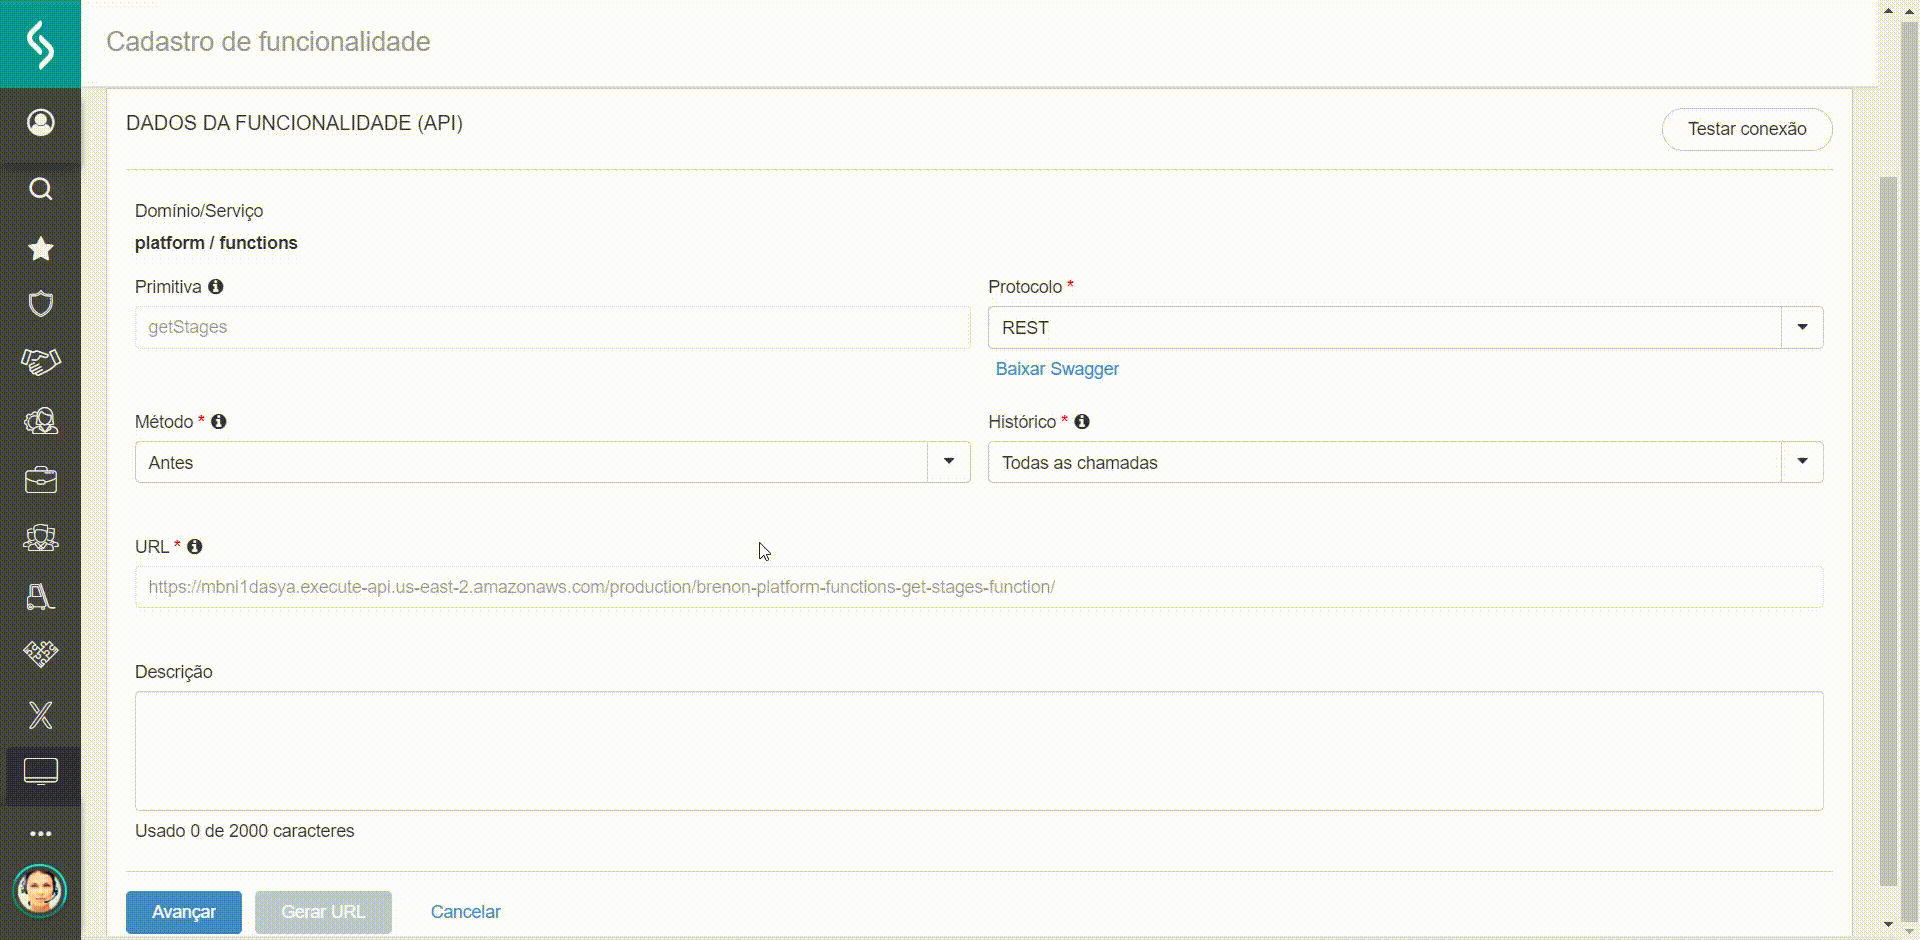1920x940 pixels.
Task: Click 'DADOS DA FUNCIONALIDADE (API)' heading
Action: (x=294, y=123)
